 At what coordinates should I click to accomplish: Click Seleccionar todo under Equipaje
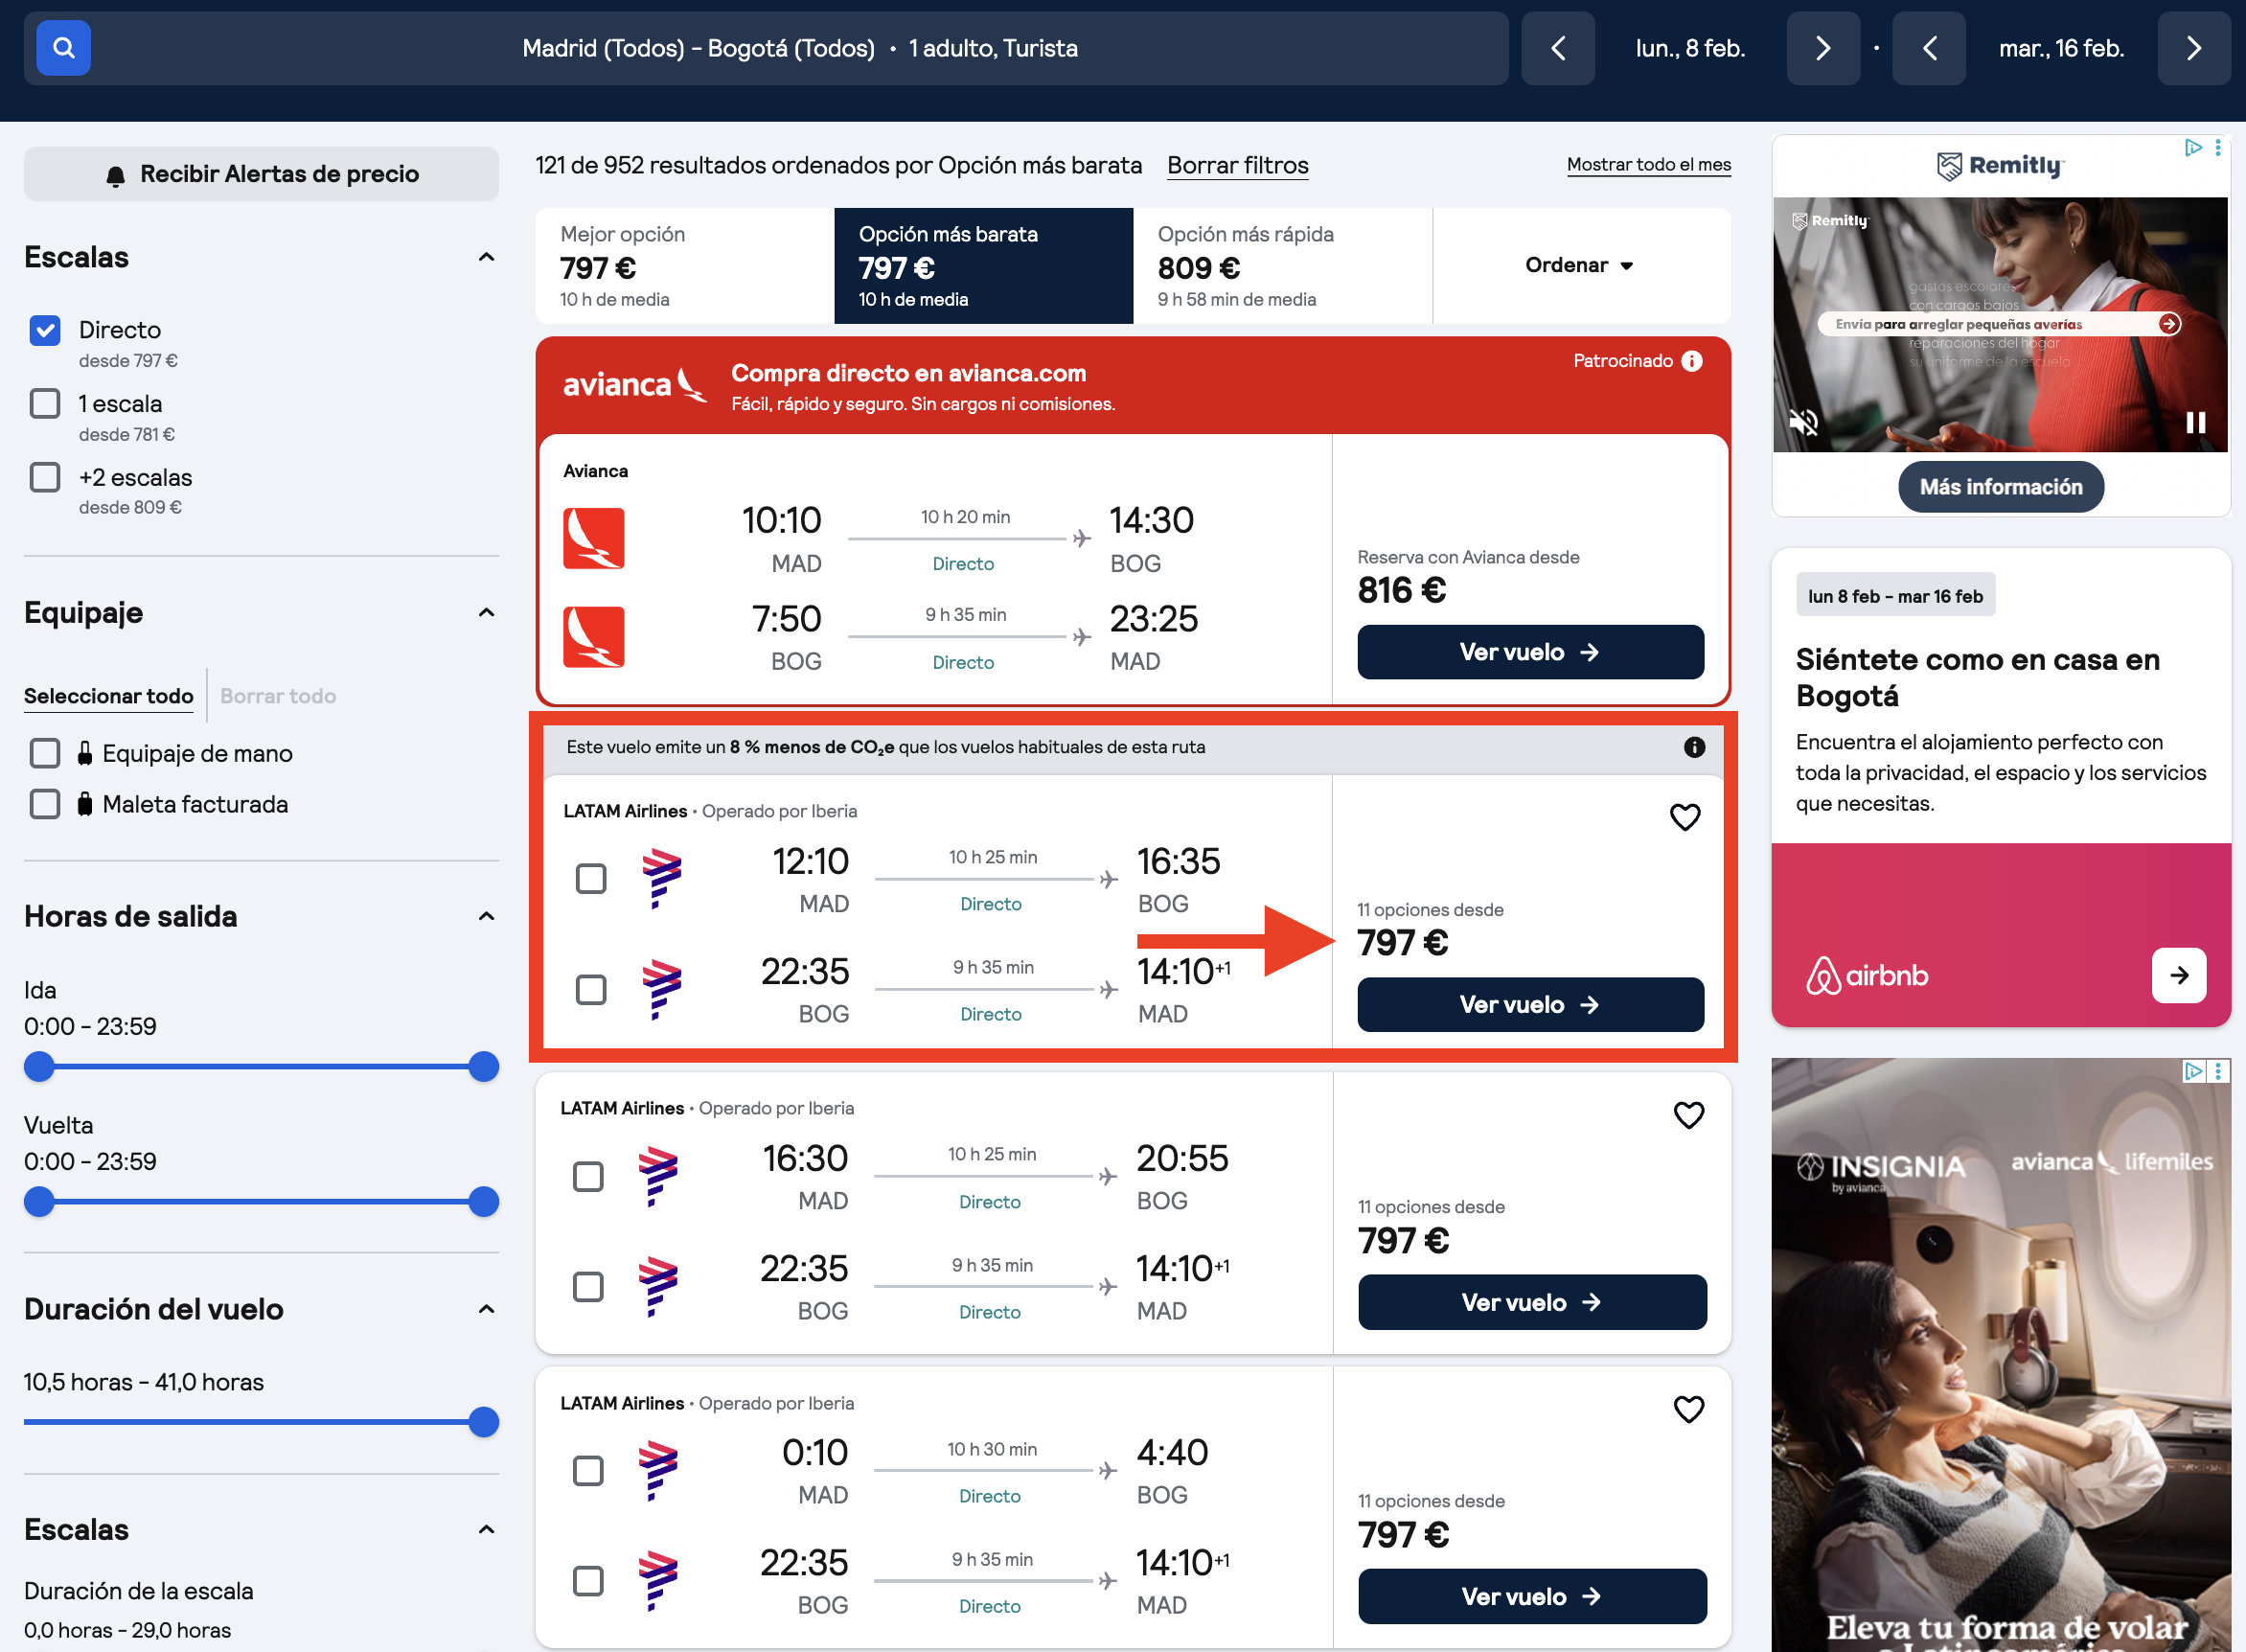[x=109, y=696]
